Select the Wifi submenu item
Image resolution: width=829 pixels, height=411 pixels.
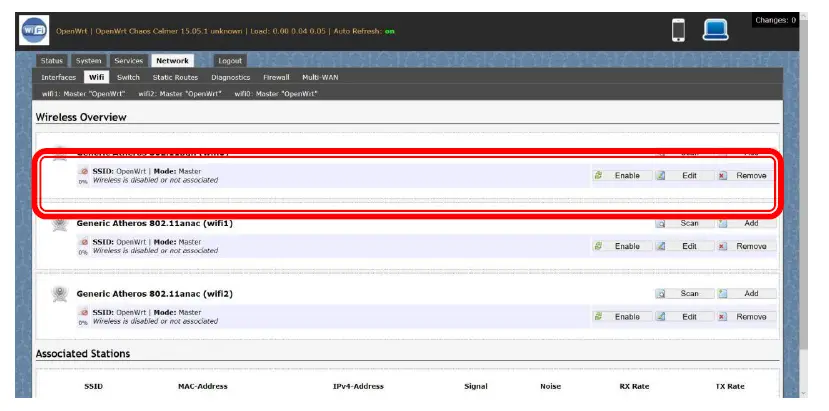click(x=96, y=77)
